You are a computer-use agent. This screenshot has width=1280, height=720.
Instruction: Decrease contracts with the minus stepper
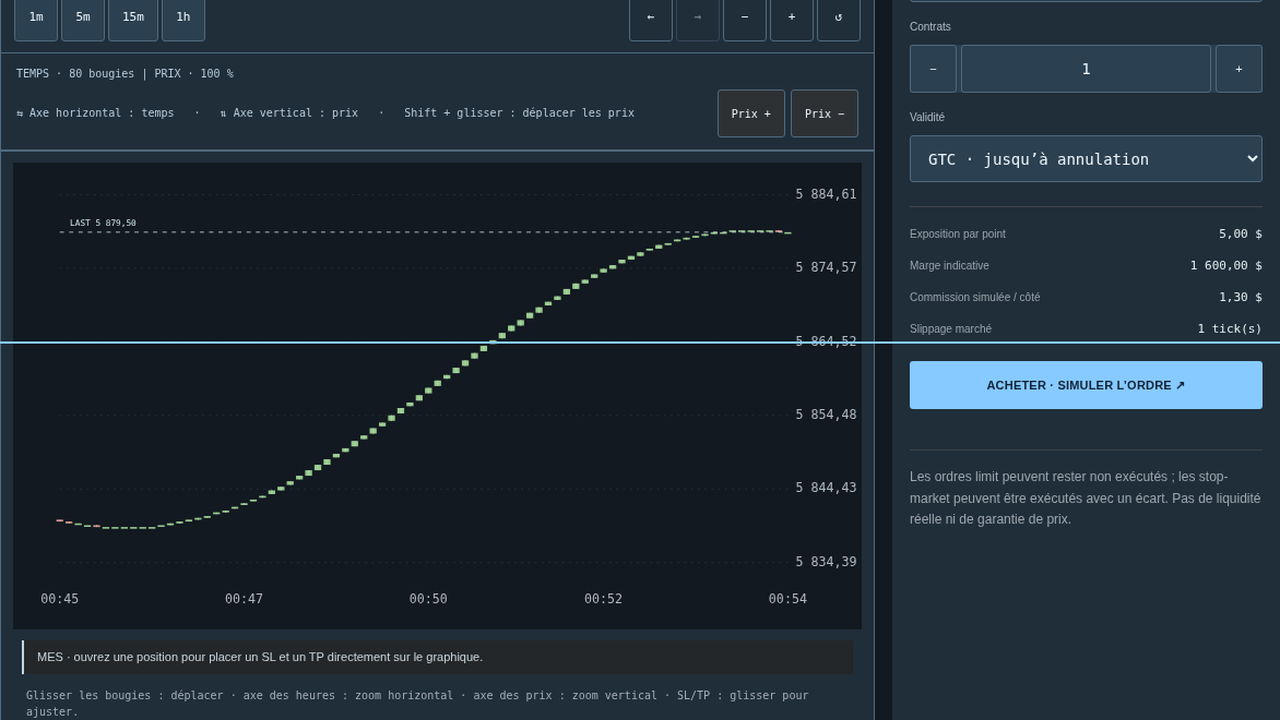tap(933, 69)
